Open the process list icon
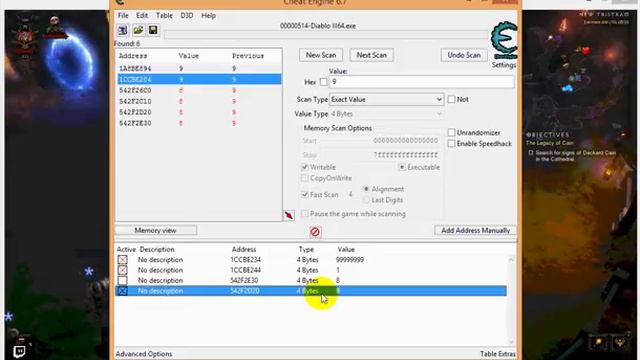640x360 pixels. tap(122, 30)
